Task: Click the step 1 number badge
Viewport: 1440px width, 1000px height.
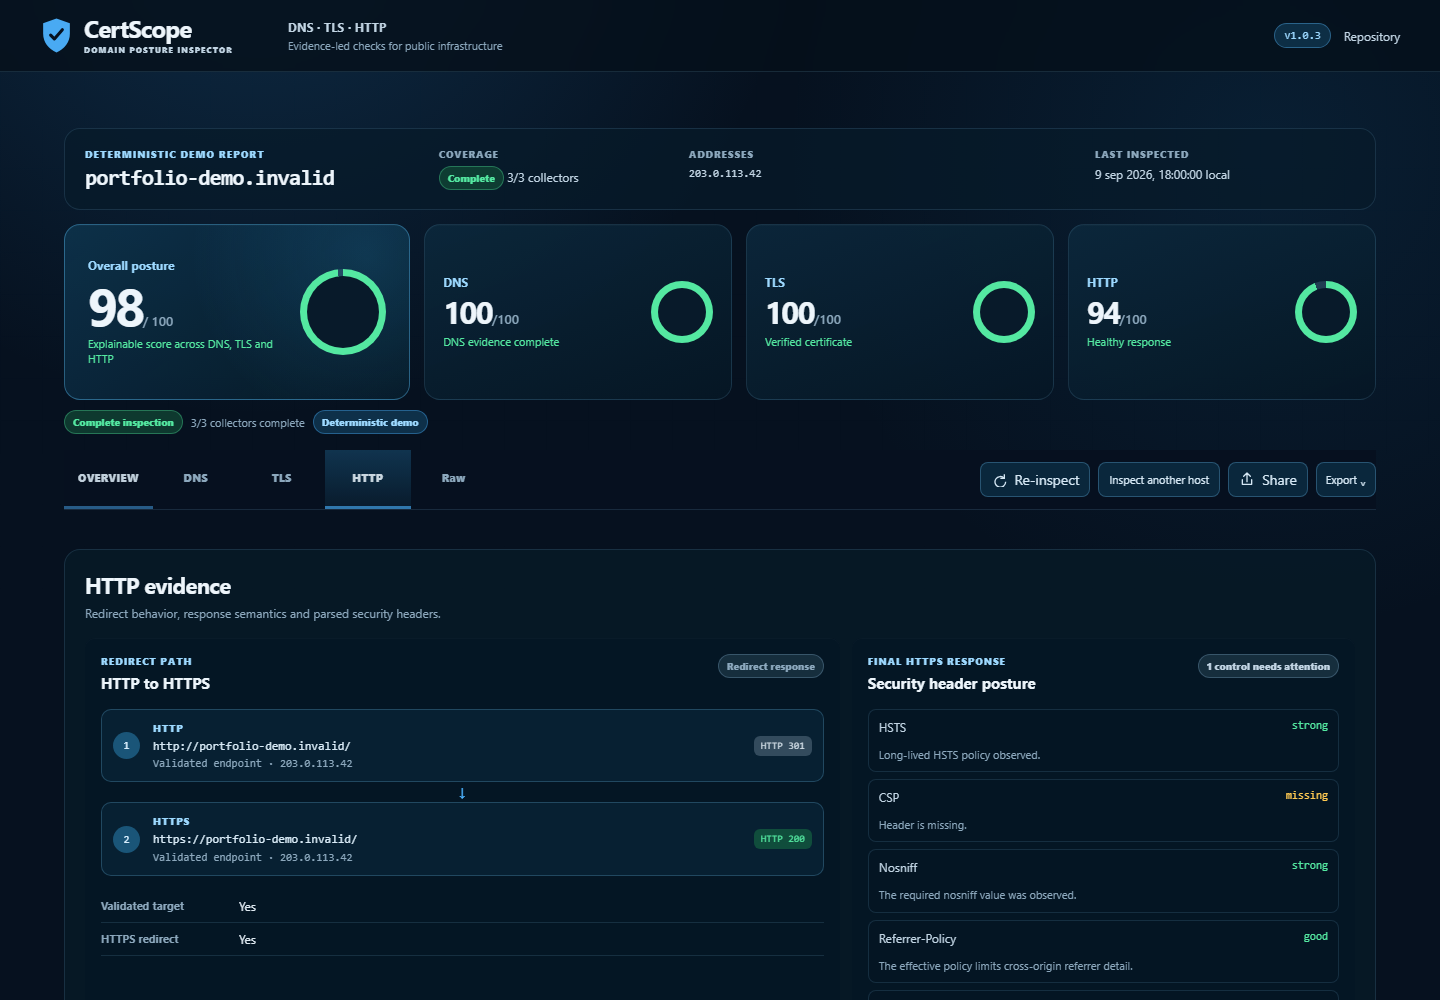Action: coord(126,745)
